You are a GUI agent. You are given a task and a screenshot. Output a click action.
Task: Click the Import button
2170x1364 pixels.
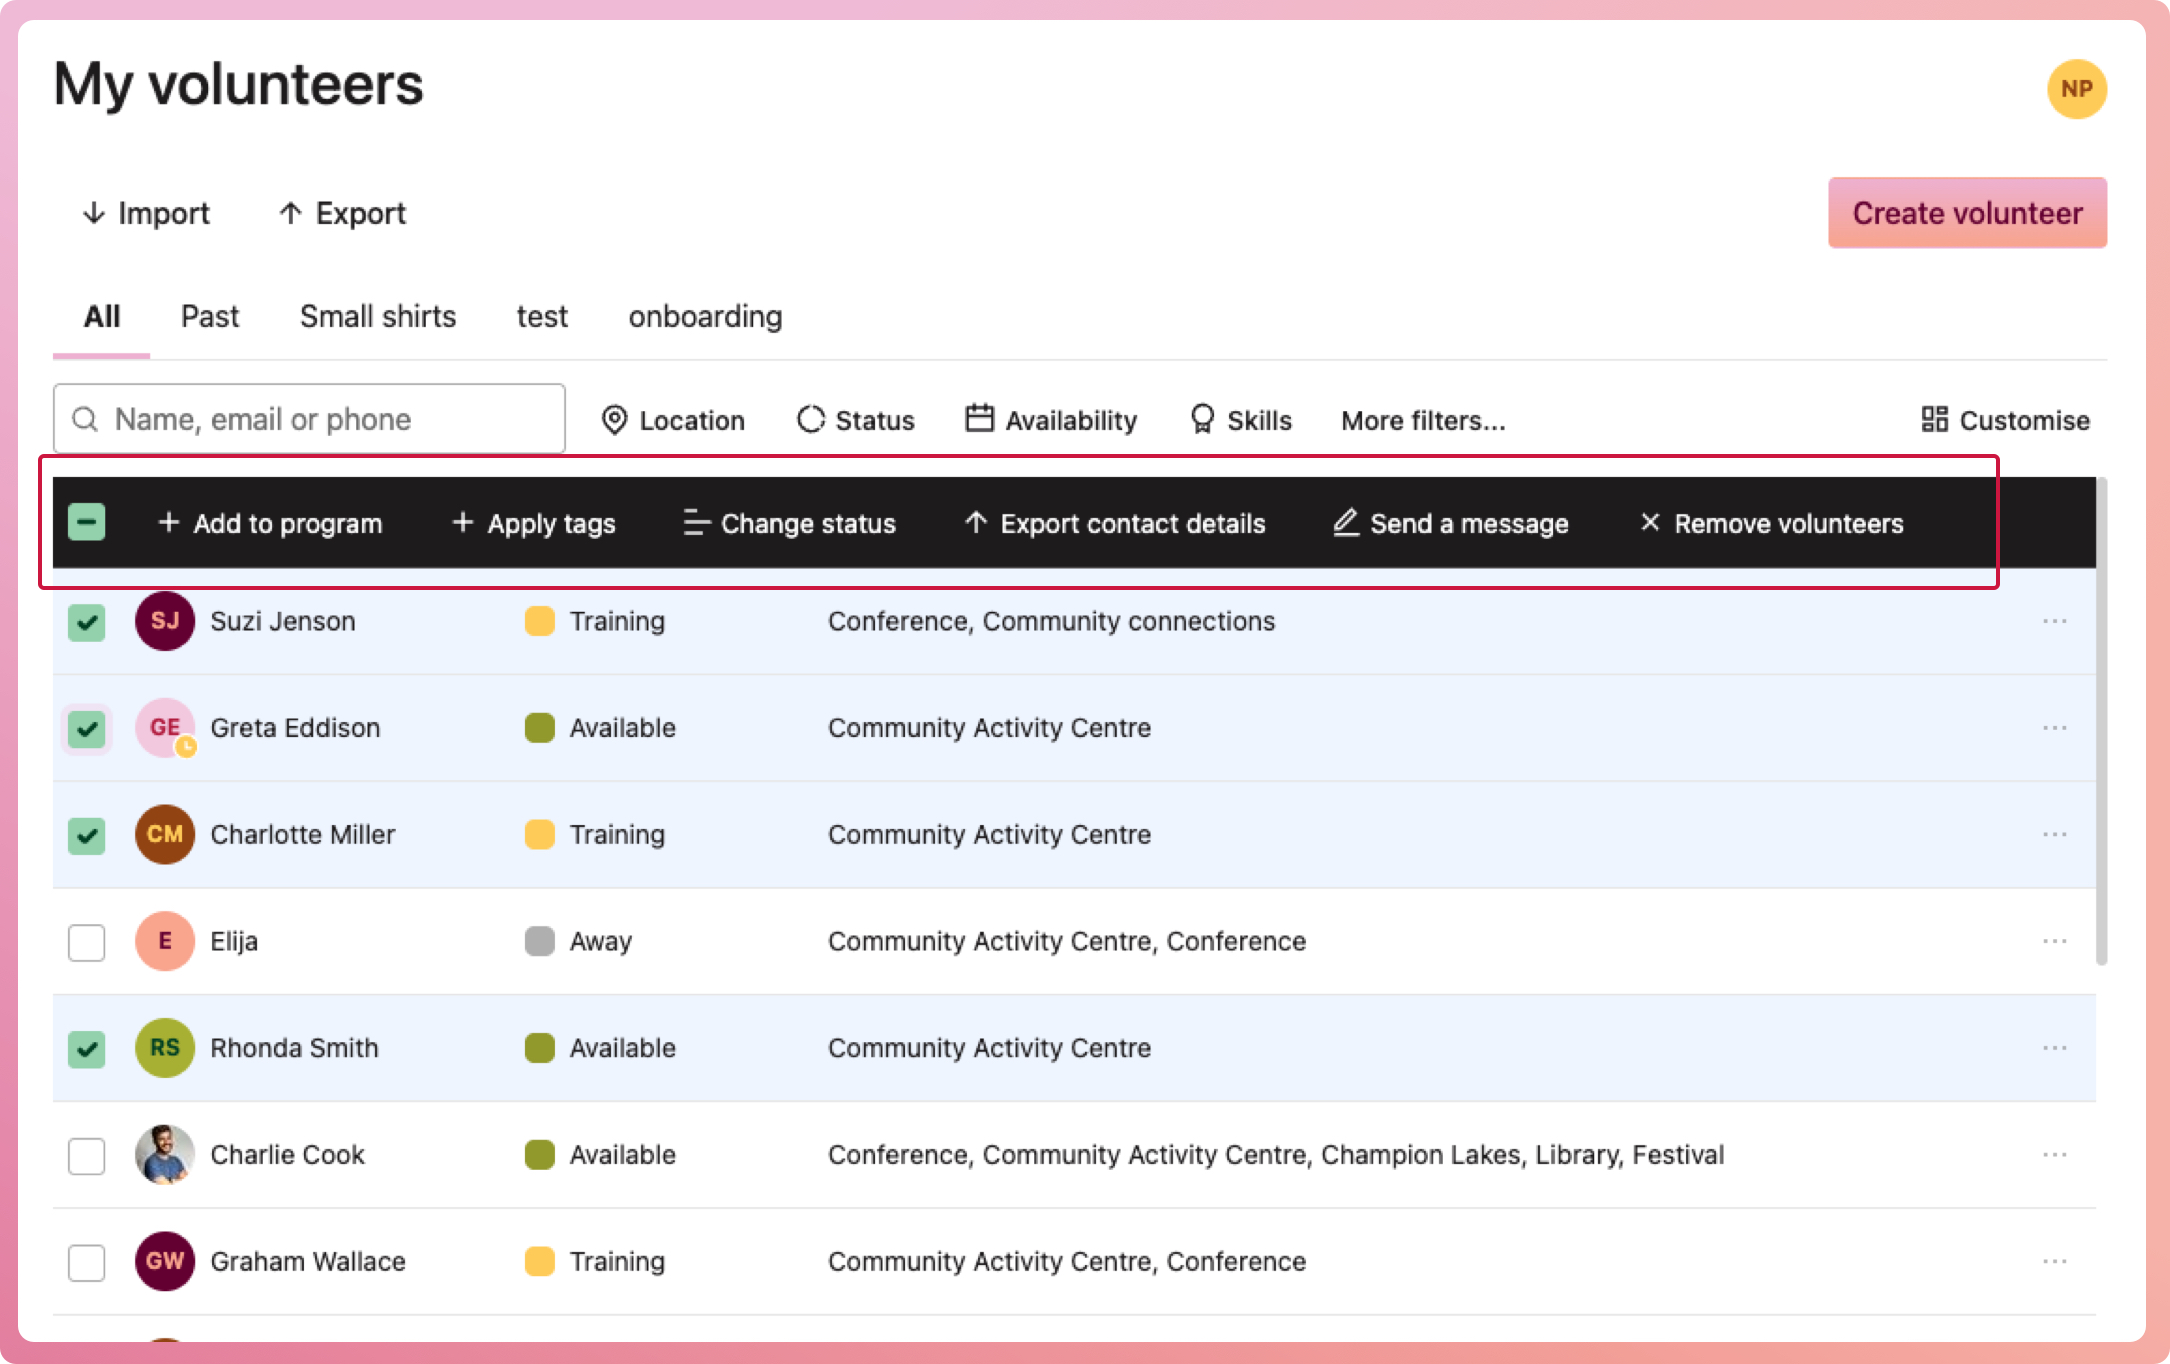pyautogui.click(x=146, y=213)
